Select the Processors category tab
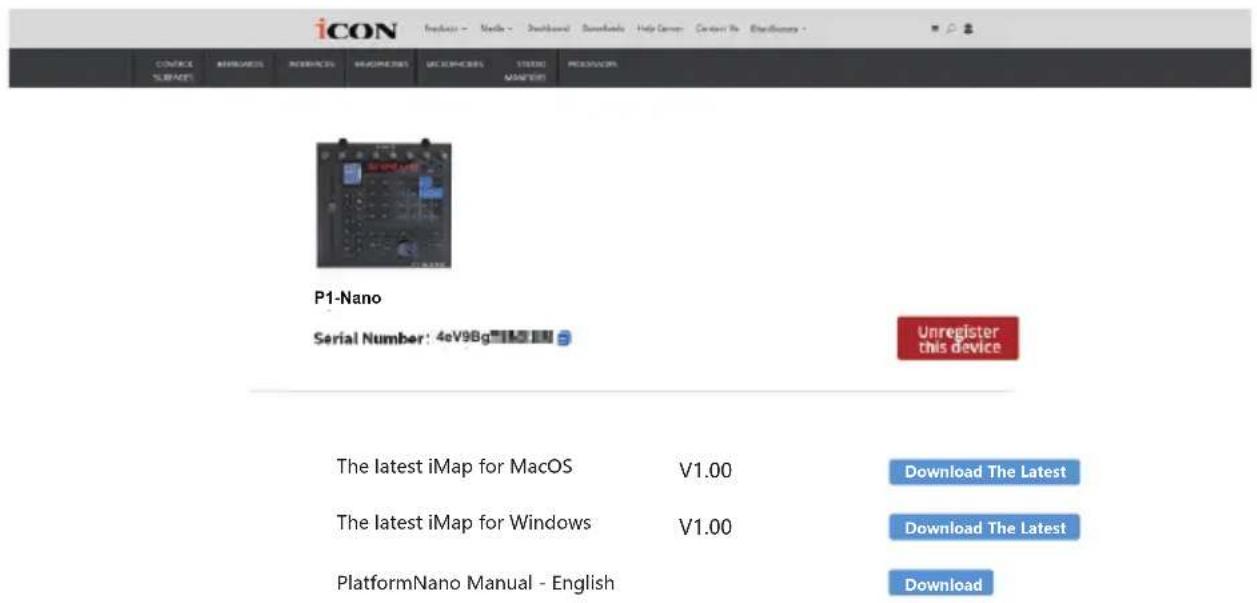This screenshot has width=1257, height=603. point(592,64)
